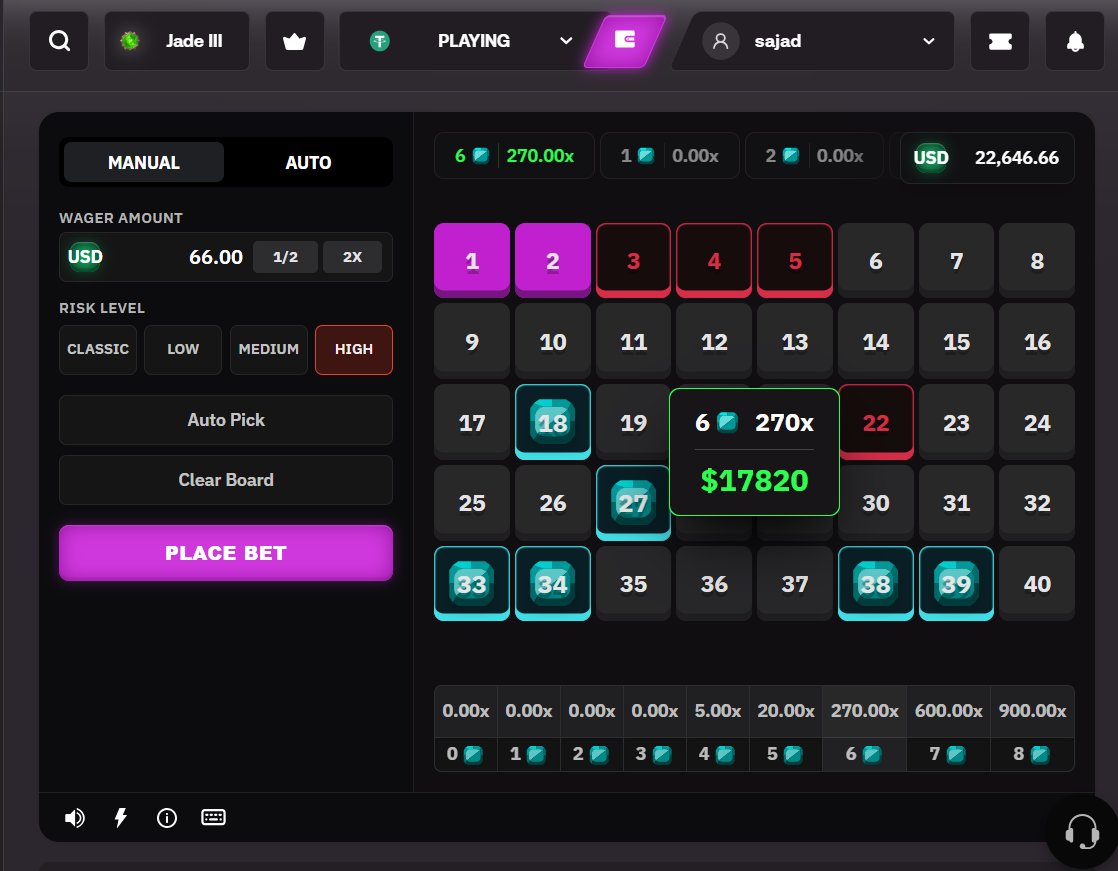Click the crown VIP icon
The width and height of the screenshot is (1118, 871).
(294, 41)
